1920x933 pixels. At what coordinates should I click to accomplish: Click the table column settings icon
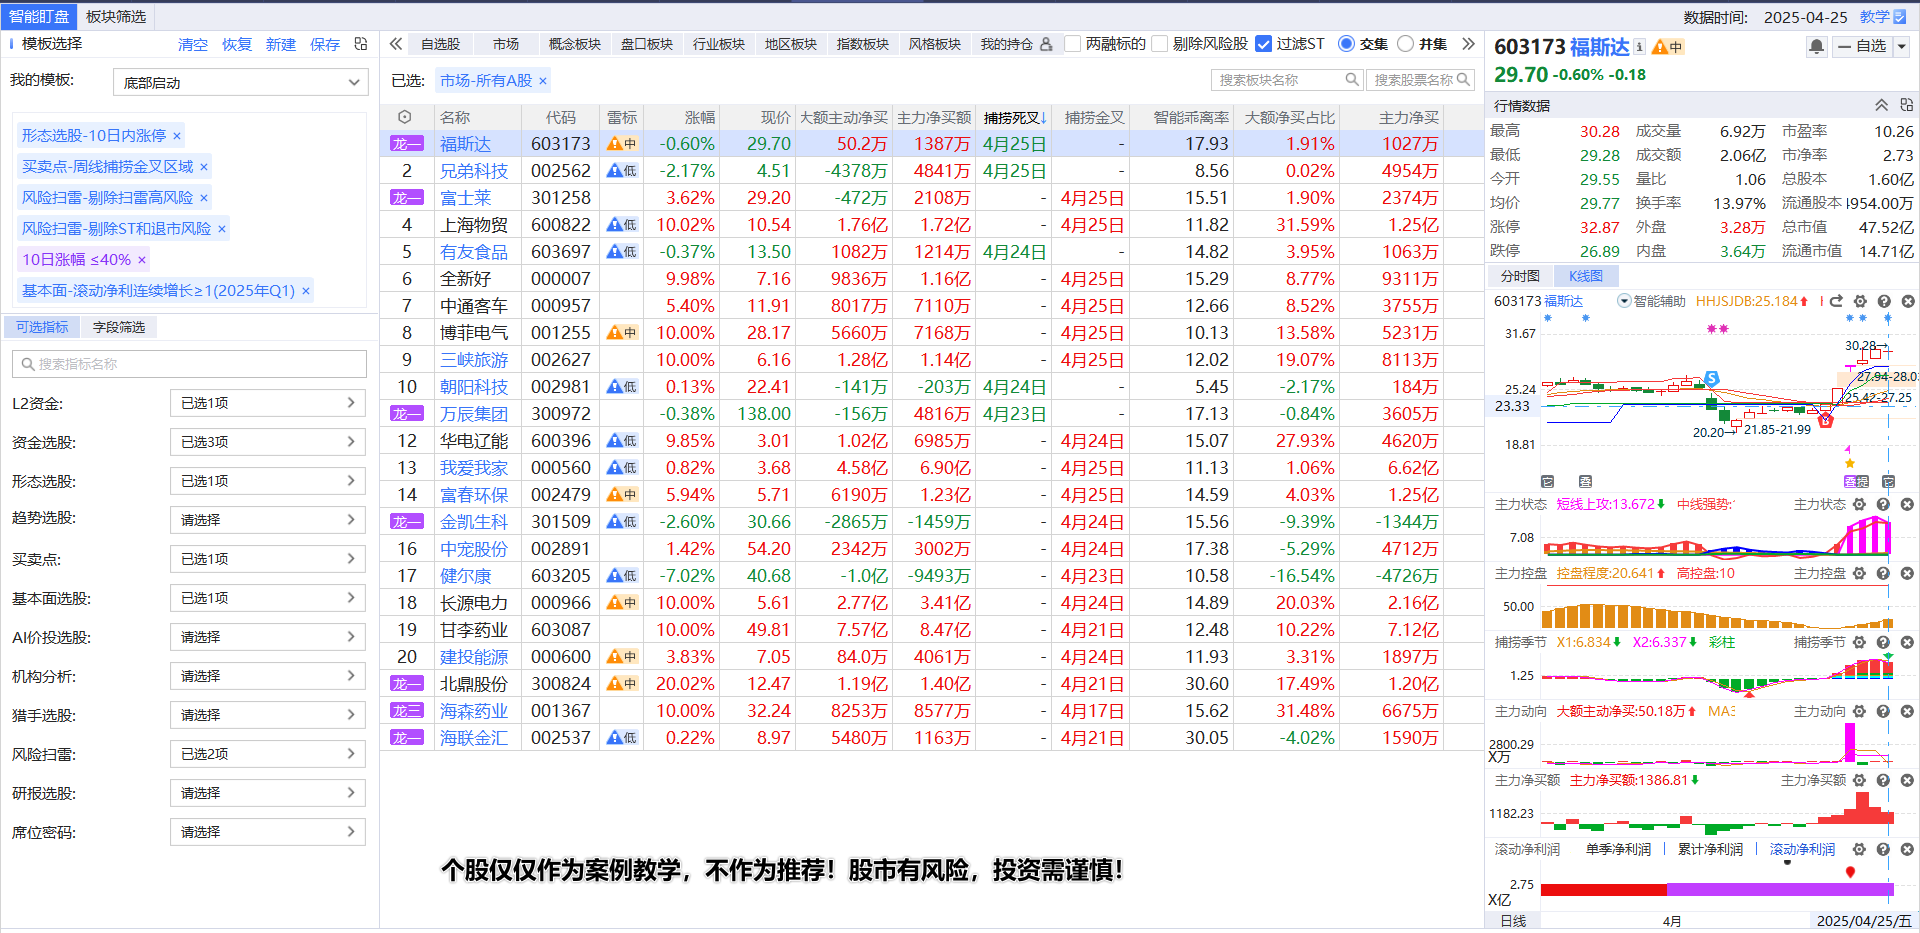pyautogui.click(x=404, y=117)
